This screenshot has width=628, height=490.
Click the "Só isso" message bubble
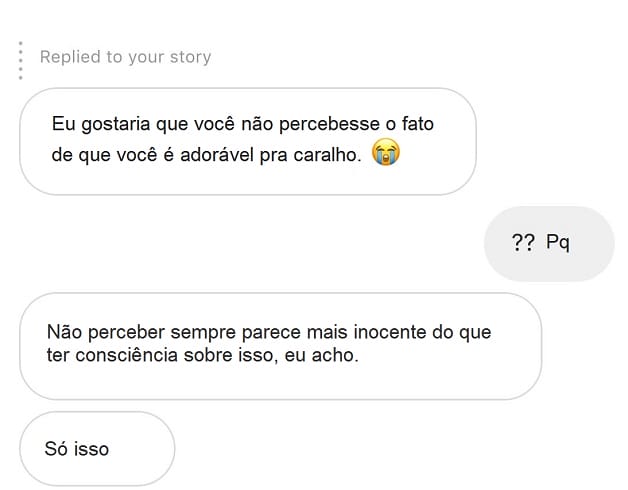(97, 449)
